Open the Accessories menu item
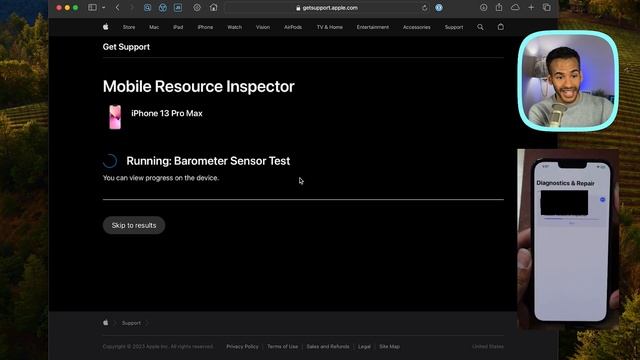 click(417, 27)
